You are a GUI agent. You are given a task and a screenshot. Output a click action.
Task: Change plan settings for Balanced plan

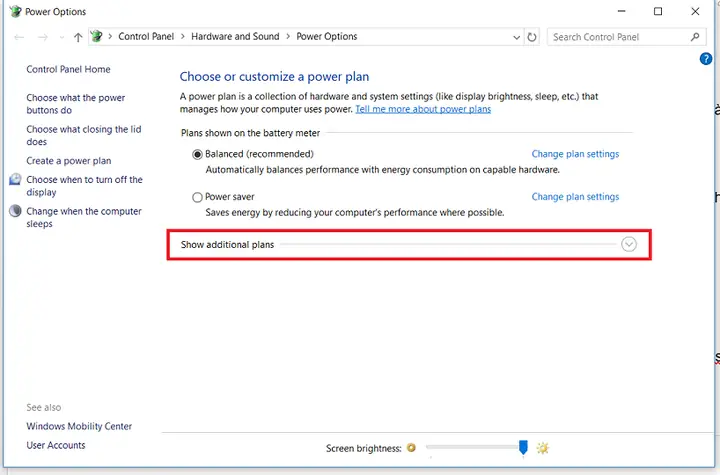coord(575,154)
